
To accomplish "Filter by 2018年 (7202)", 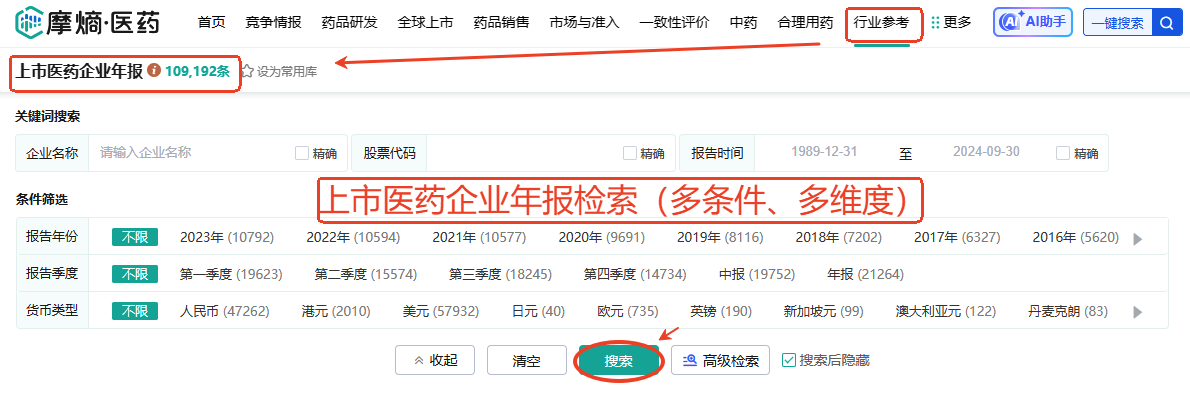I will click(x=839, y=237).
